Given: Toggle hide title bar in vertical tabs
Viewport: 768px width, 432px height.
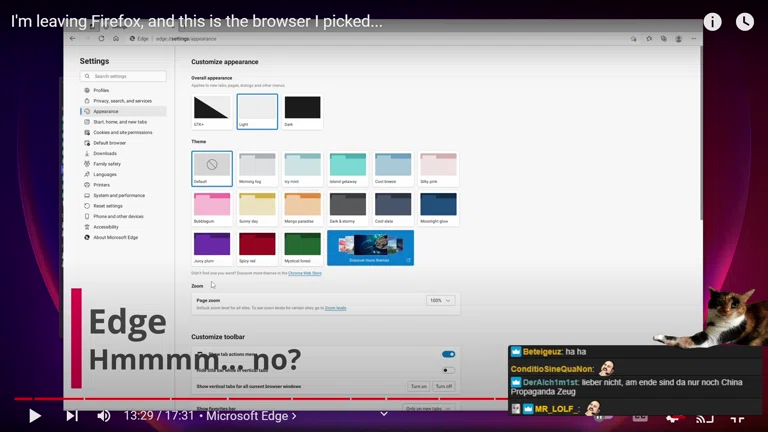Looking at the screenshot, I should click(x=448, y=370).
